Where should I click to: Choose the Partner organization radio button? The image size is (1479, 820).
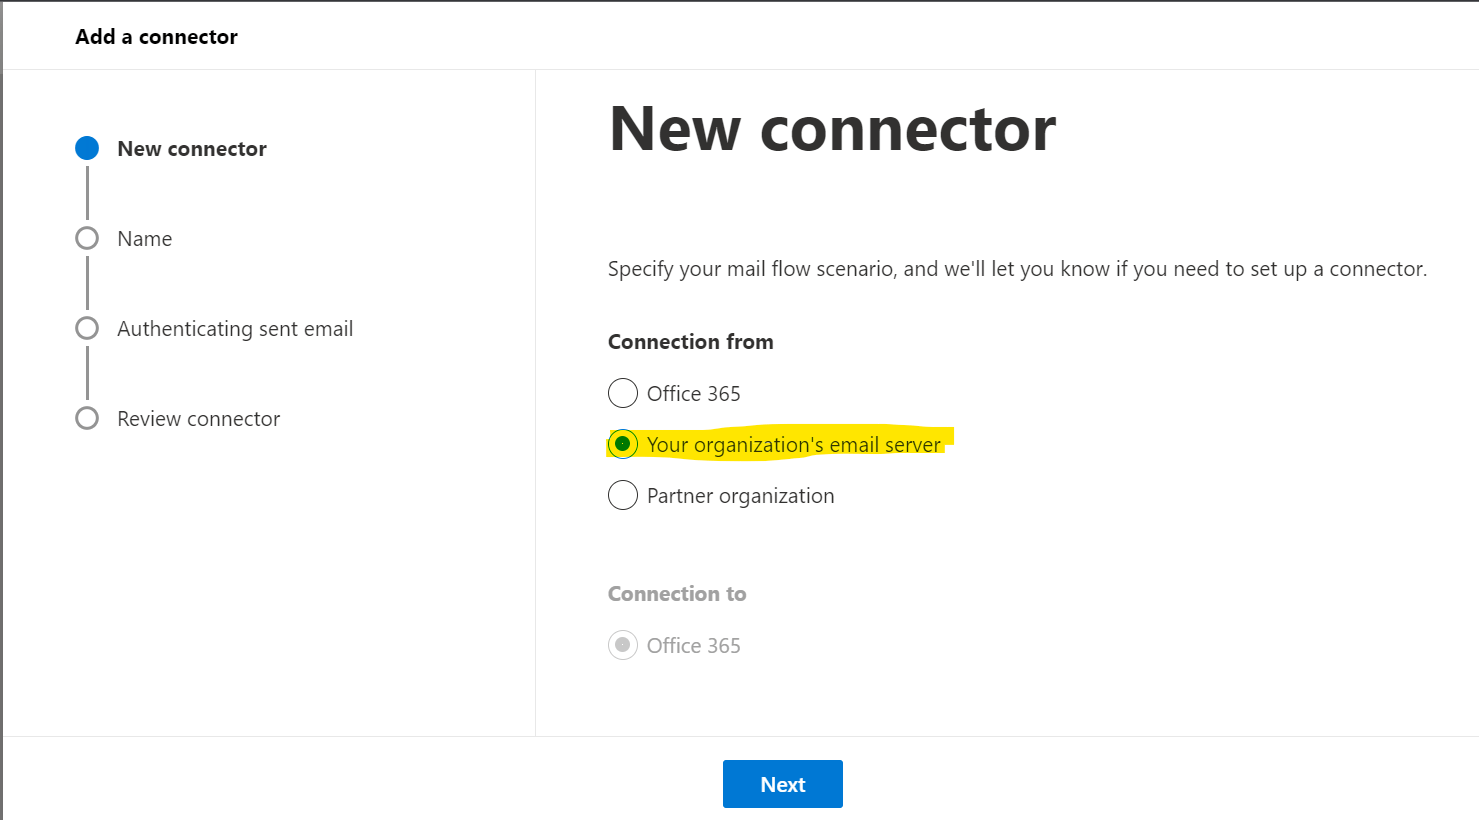623,495
